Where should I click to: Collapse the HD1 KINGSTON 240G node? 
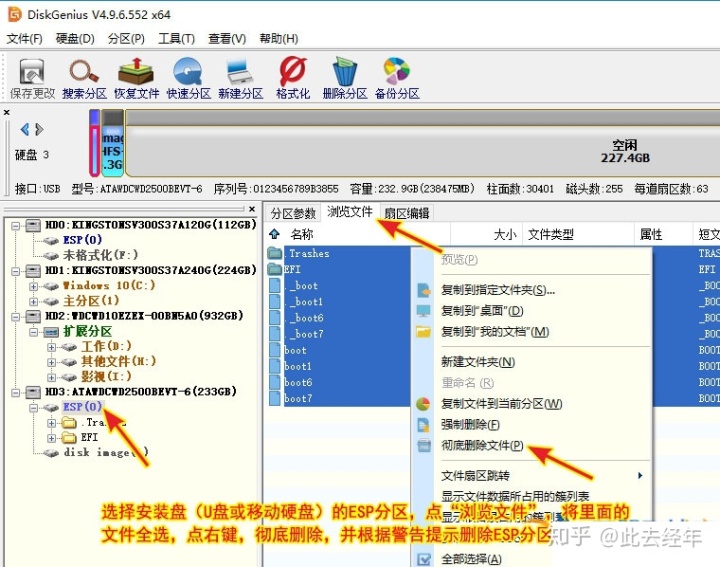click(x=16, y=271)
